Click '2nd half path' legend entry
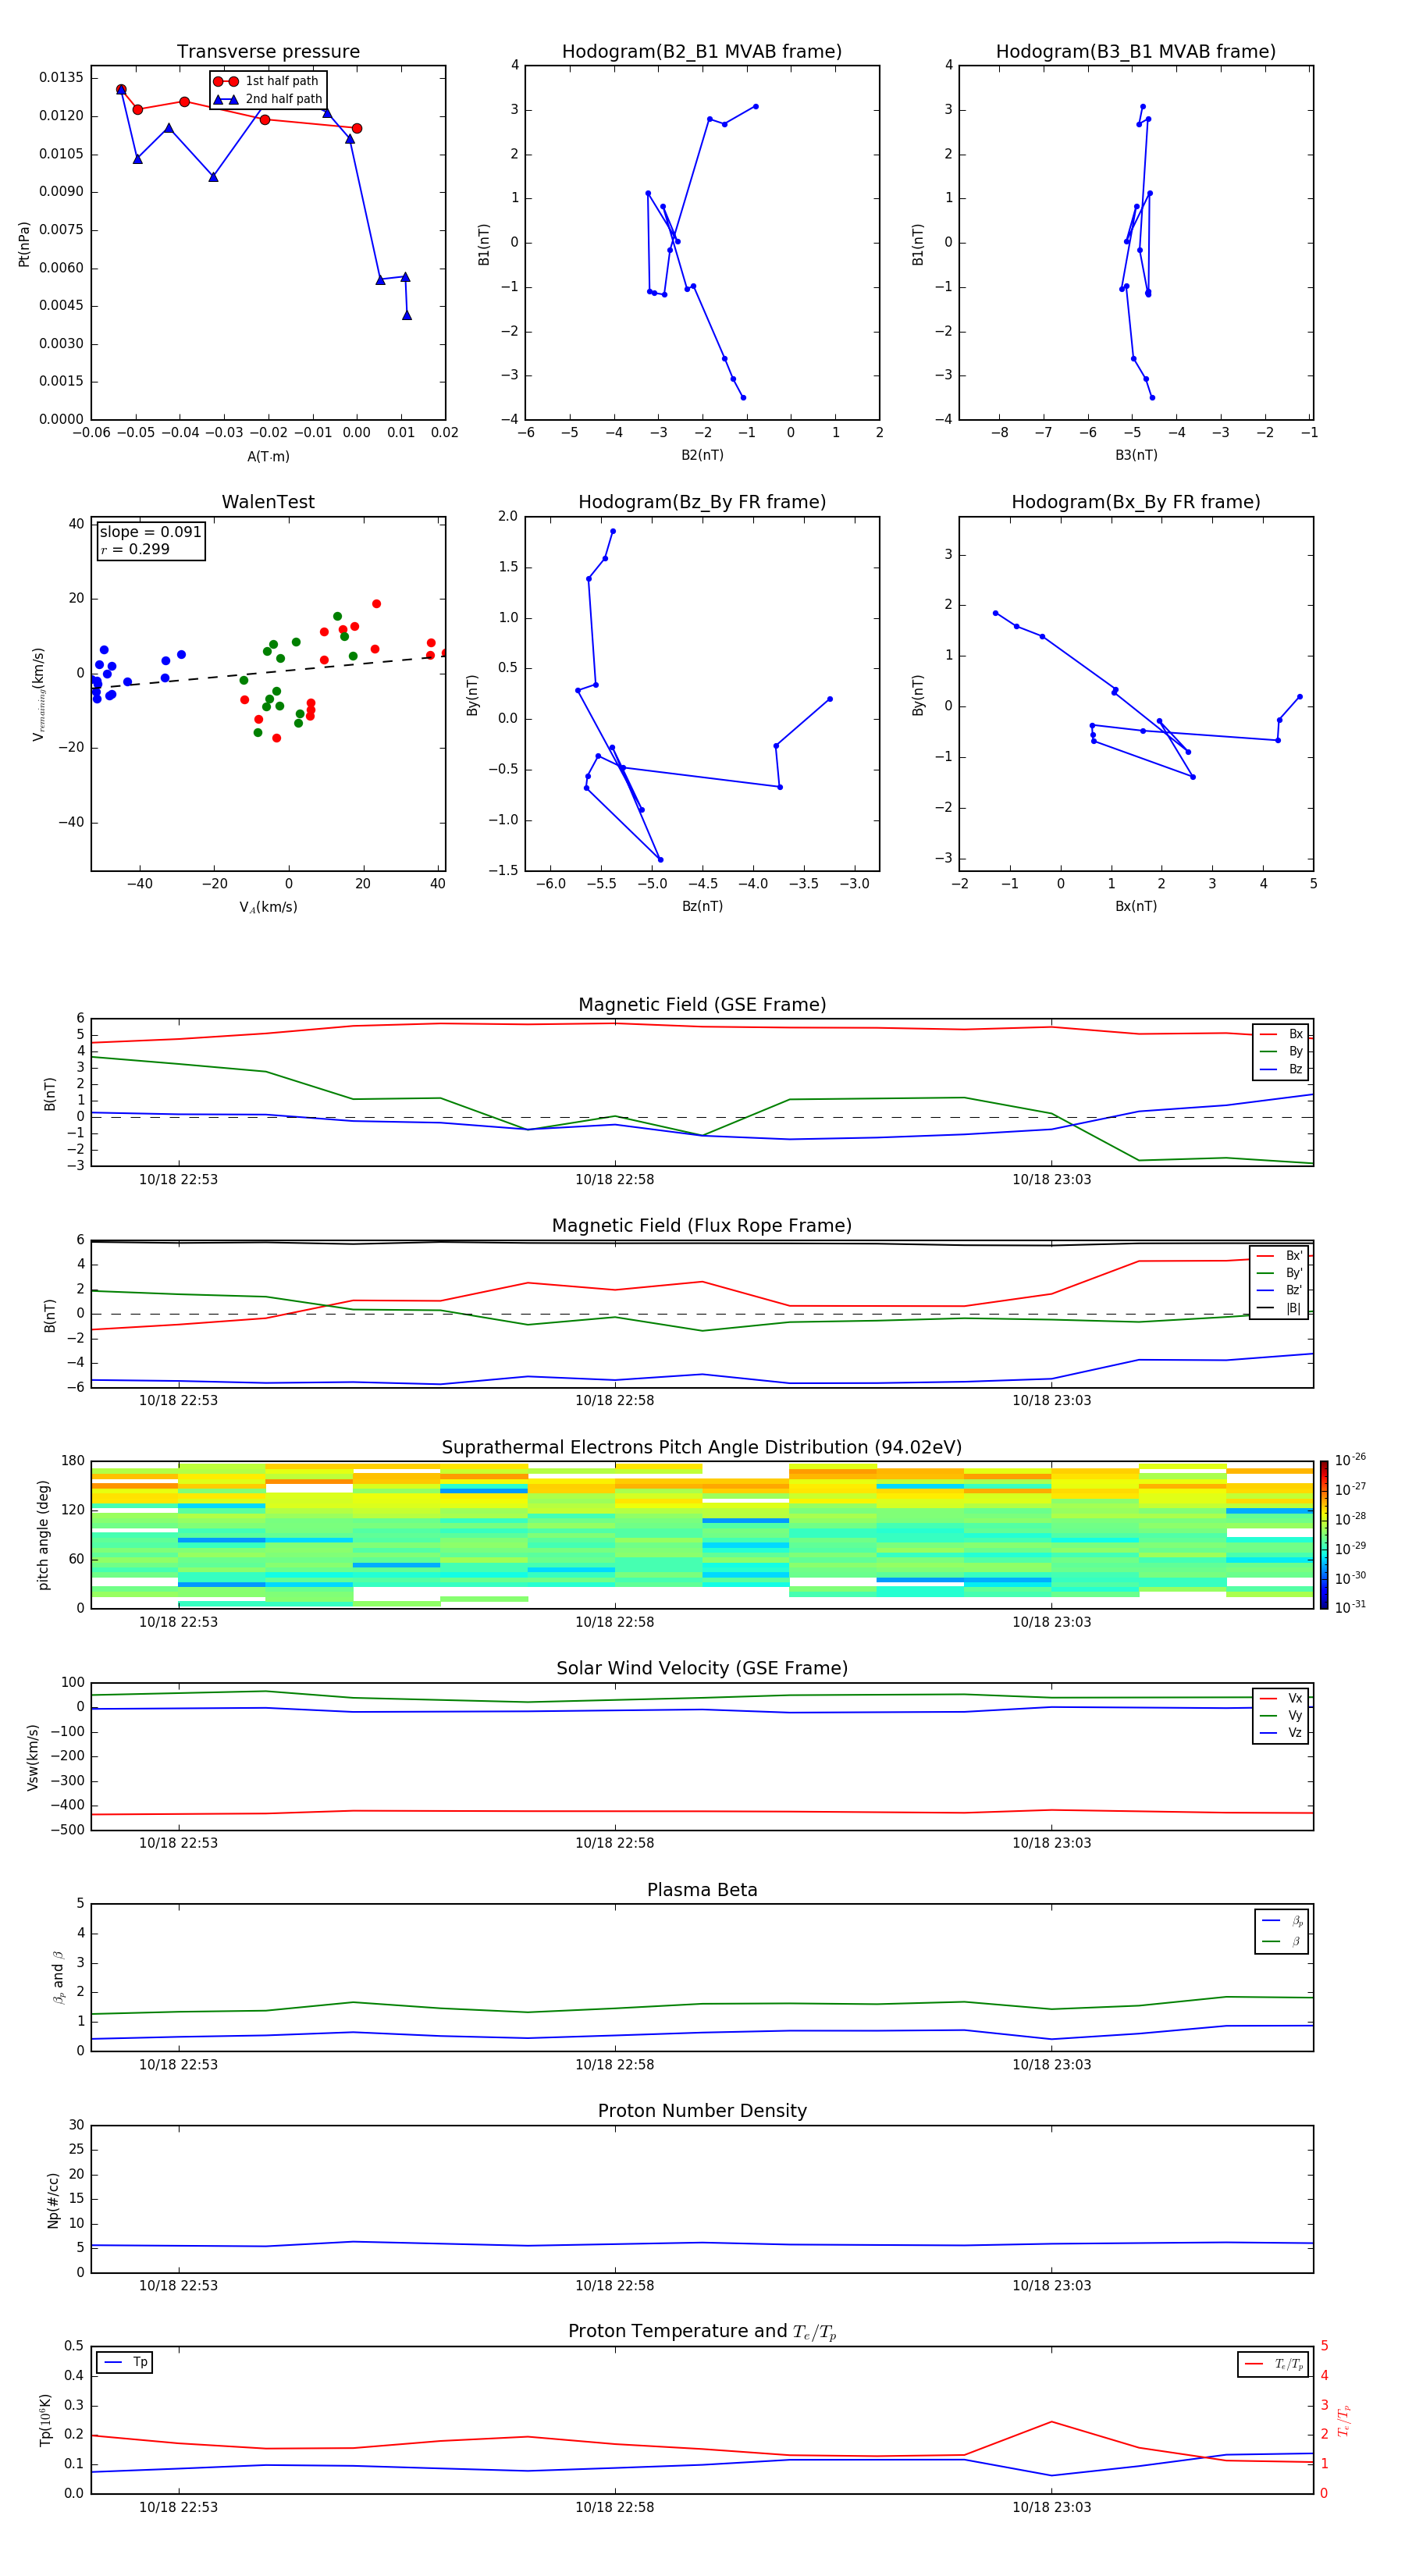This screenshot has width=1405, height=2576. tap(268, 99)
